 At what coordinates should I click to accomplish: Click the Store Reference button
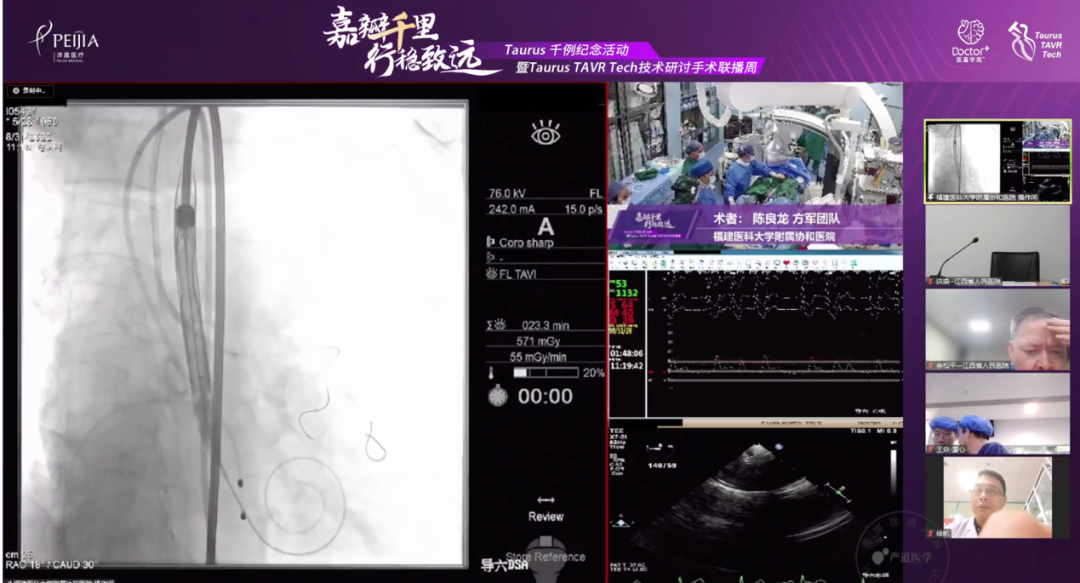545,557
